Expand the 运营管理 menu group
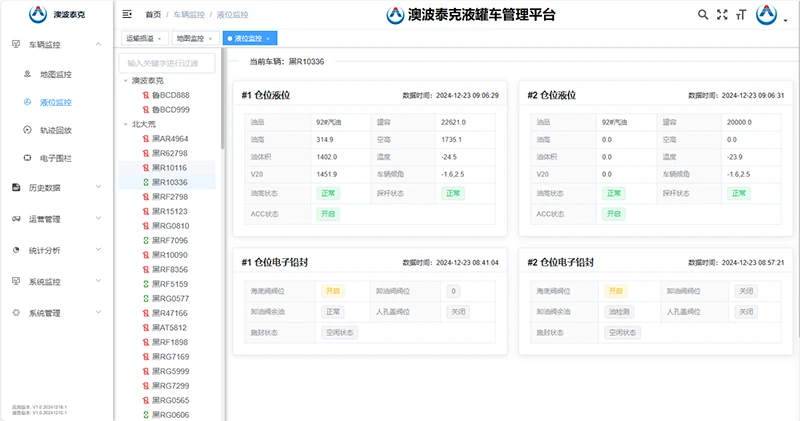Image resolution: width=800 pixels, height=421 pixels. (x=98, y=219)
